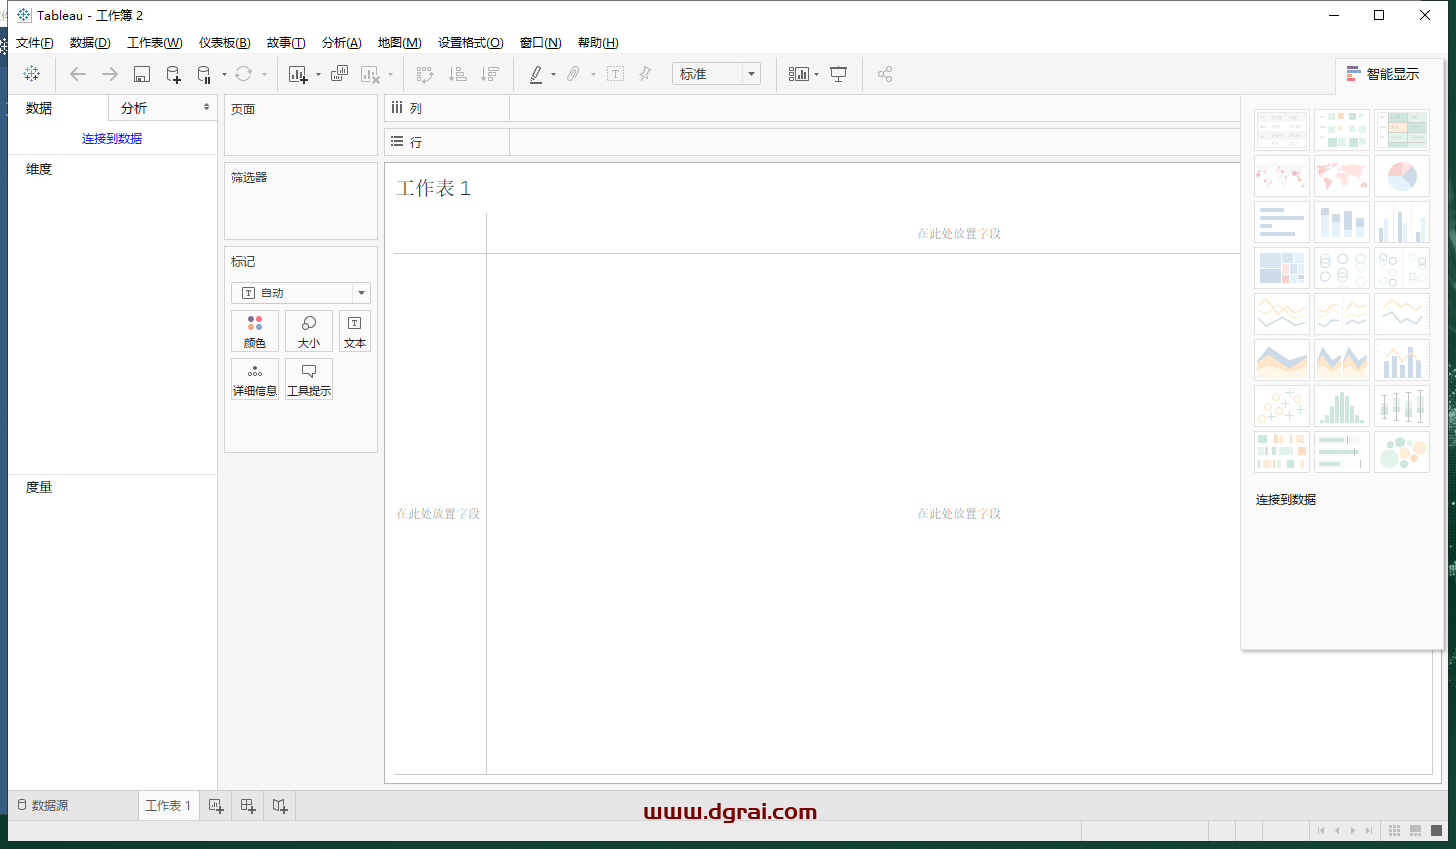Expand the highlight pen dropdown arrow
Viewport: 1456px width, 849px height.
(553, 74)
